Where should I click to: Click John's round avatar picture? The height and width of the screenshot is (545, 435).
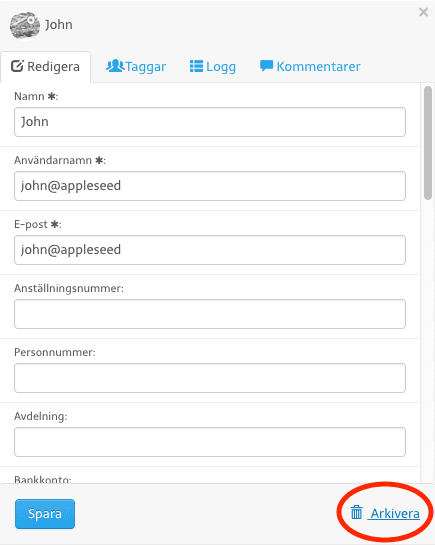point(24,25)
